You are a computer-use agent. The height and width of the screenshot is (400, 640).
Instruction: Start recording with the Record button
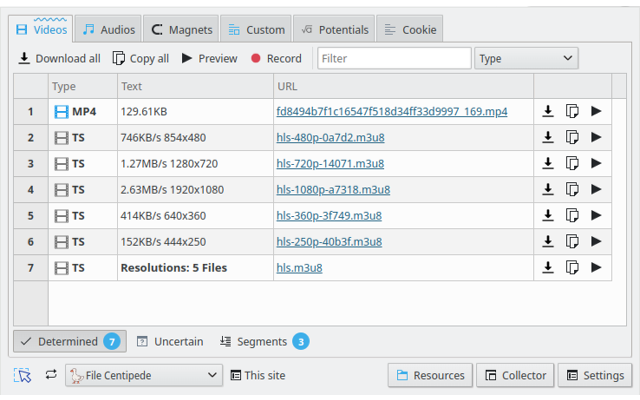[276, 58]
